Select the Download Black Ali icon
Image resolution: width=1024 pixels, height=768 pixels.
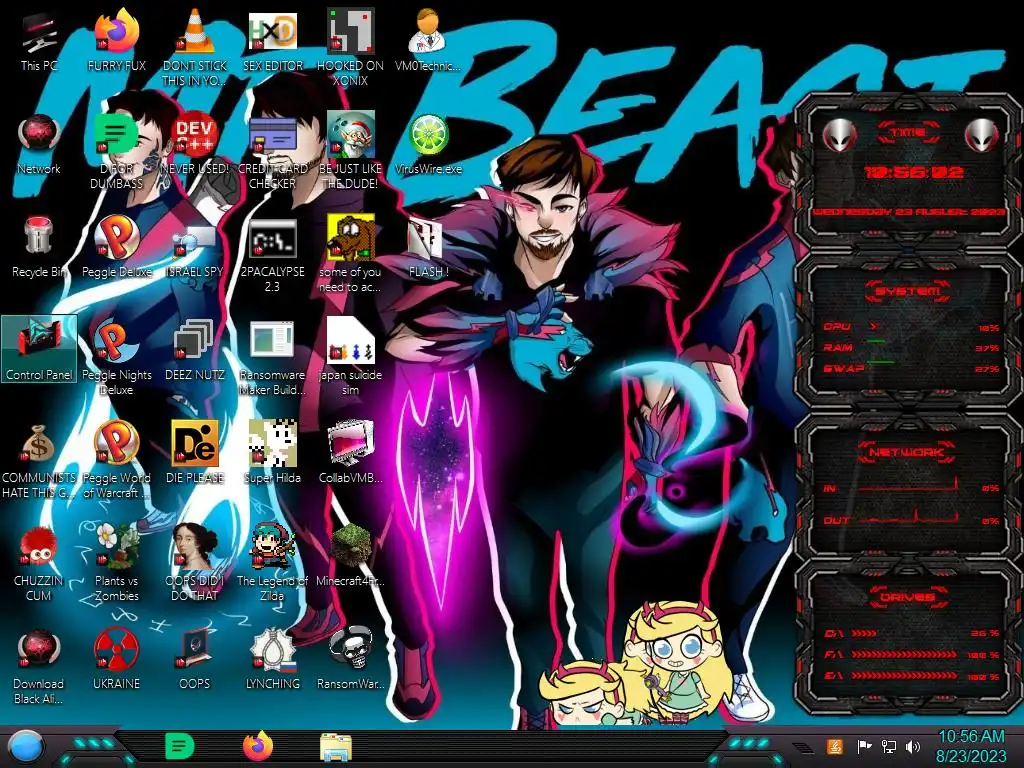[x=39, y=667]
